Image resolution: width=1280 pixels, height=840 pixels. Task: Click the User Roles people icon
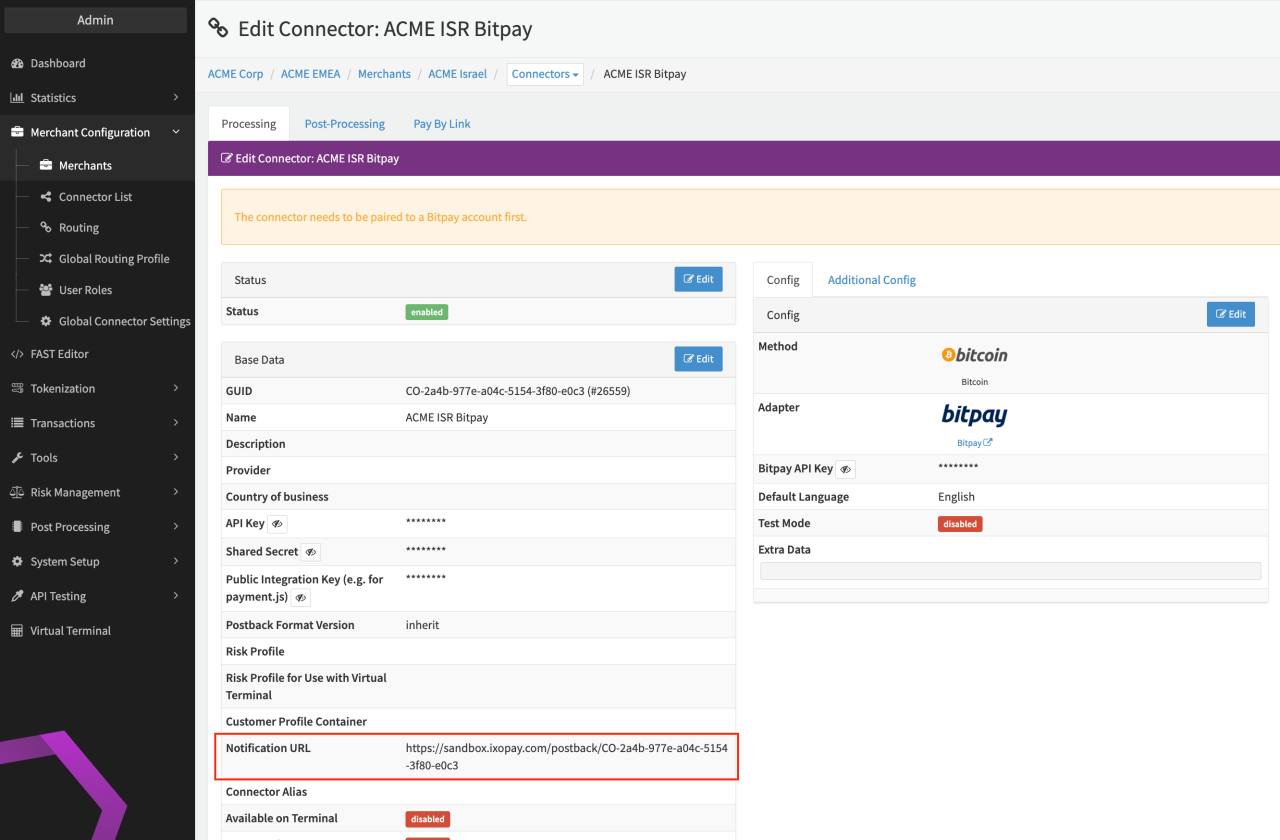pos(46,290)
